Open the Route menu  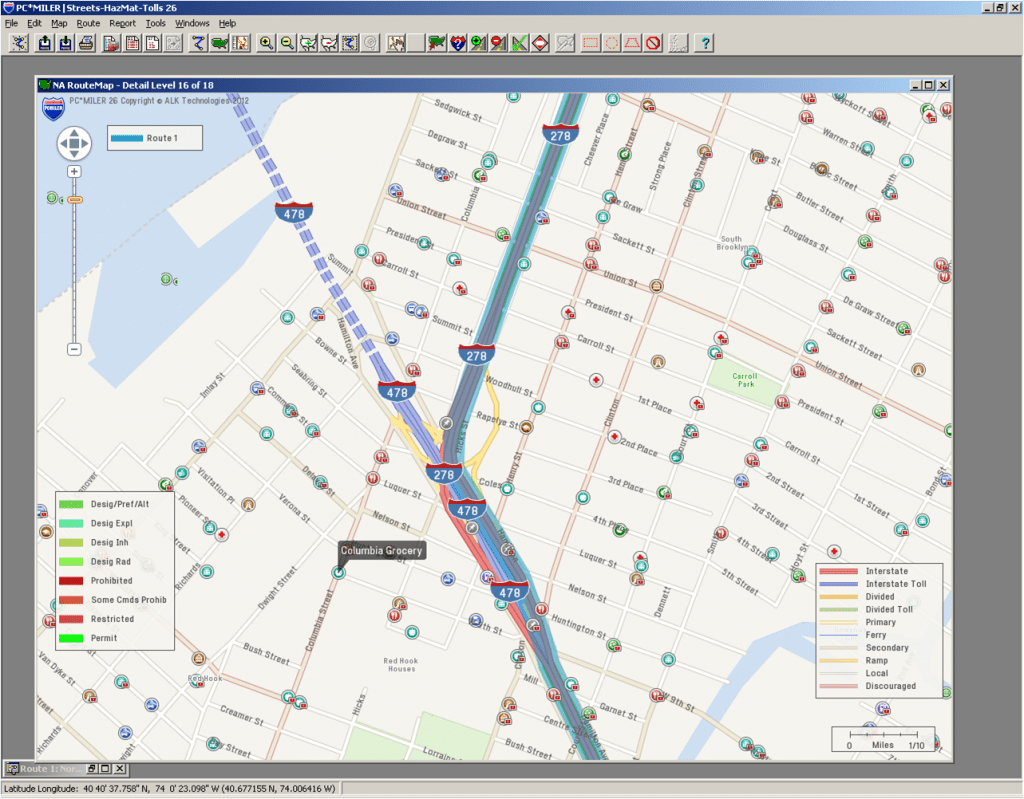coord(88,23)
